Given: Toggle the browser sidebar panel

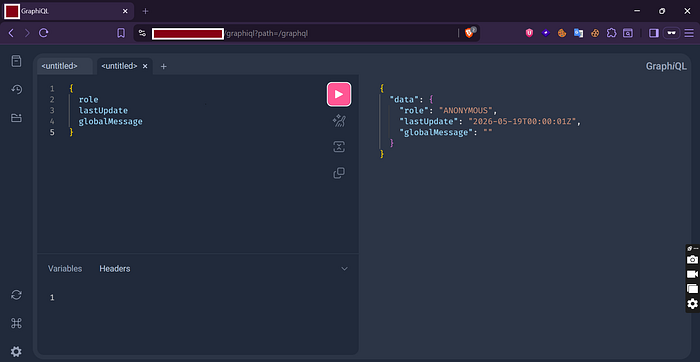Looking at the screenshot, I should pos(654,33).
